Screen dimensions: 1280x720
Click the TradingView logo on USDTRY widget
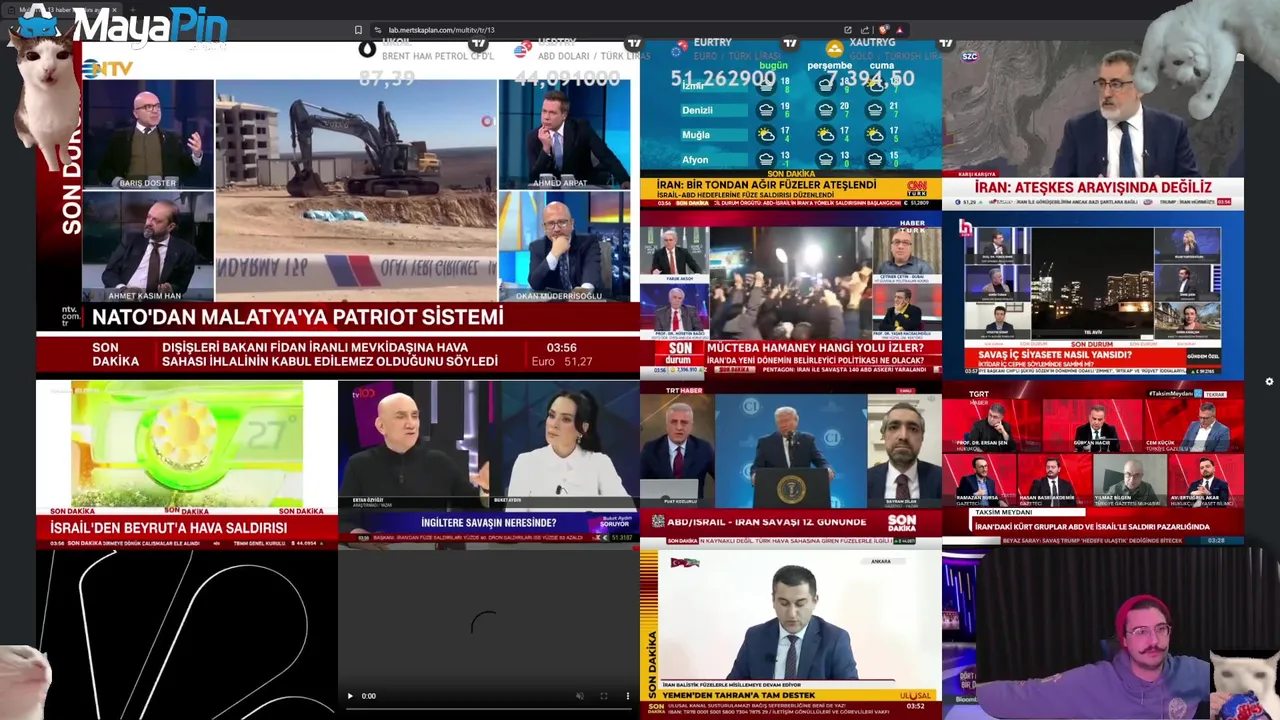pyautogui.click(x=633, y=43)
